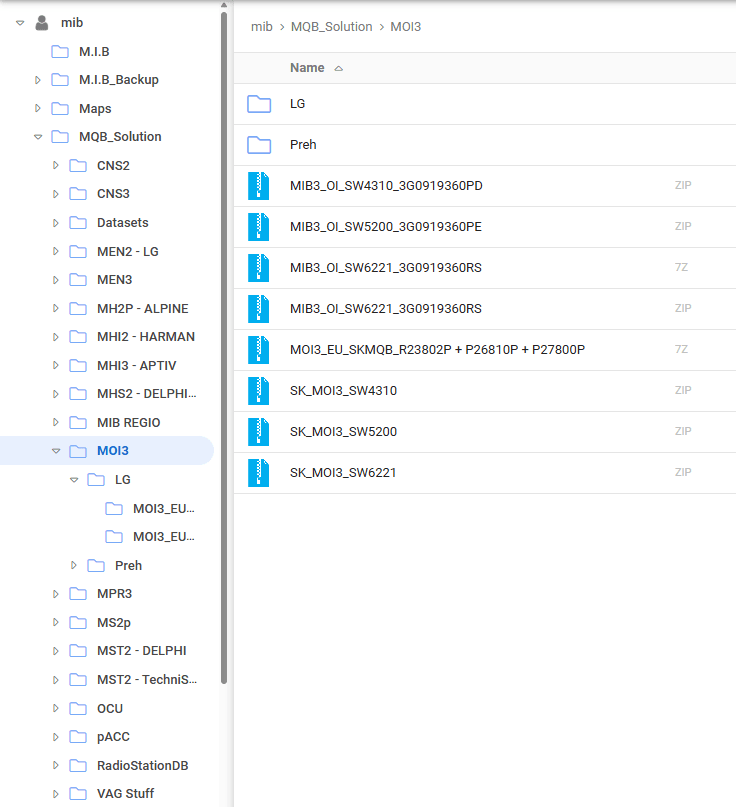Open the MHI2 - HARMAN tree folder

(x=145, y=337)
